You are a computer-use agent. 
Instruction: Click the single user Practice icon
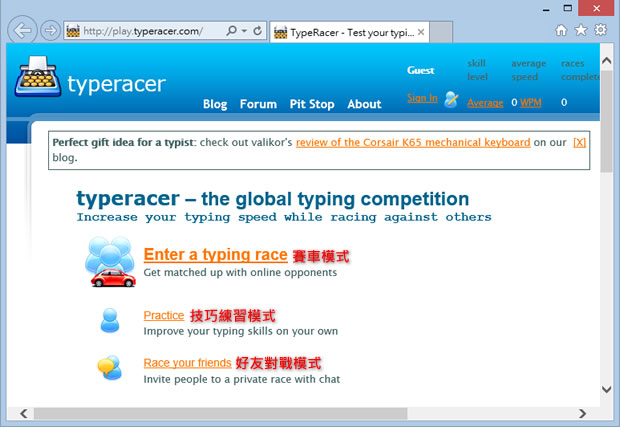(110, 320)
